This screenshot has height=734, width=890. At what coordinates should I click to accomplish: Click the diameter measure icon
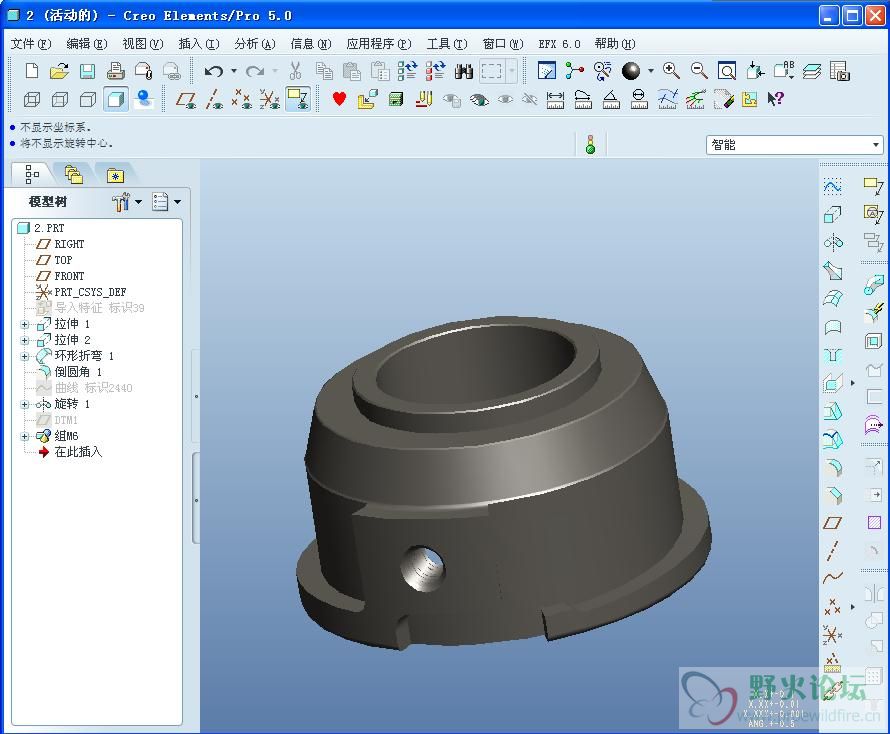click(639, 100)
